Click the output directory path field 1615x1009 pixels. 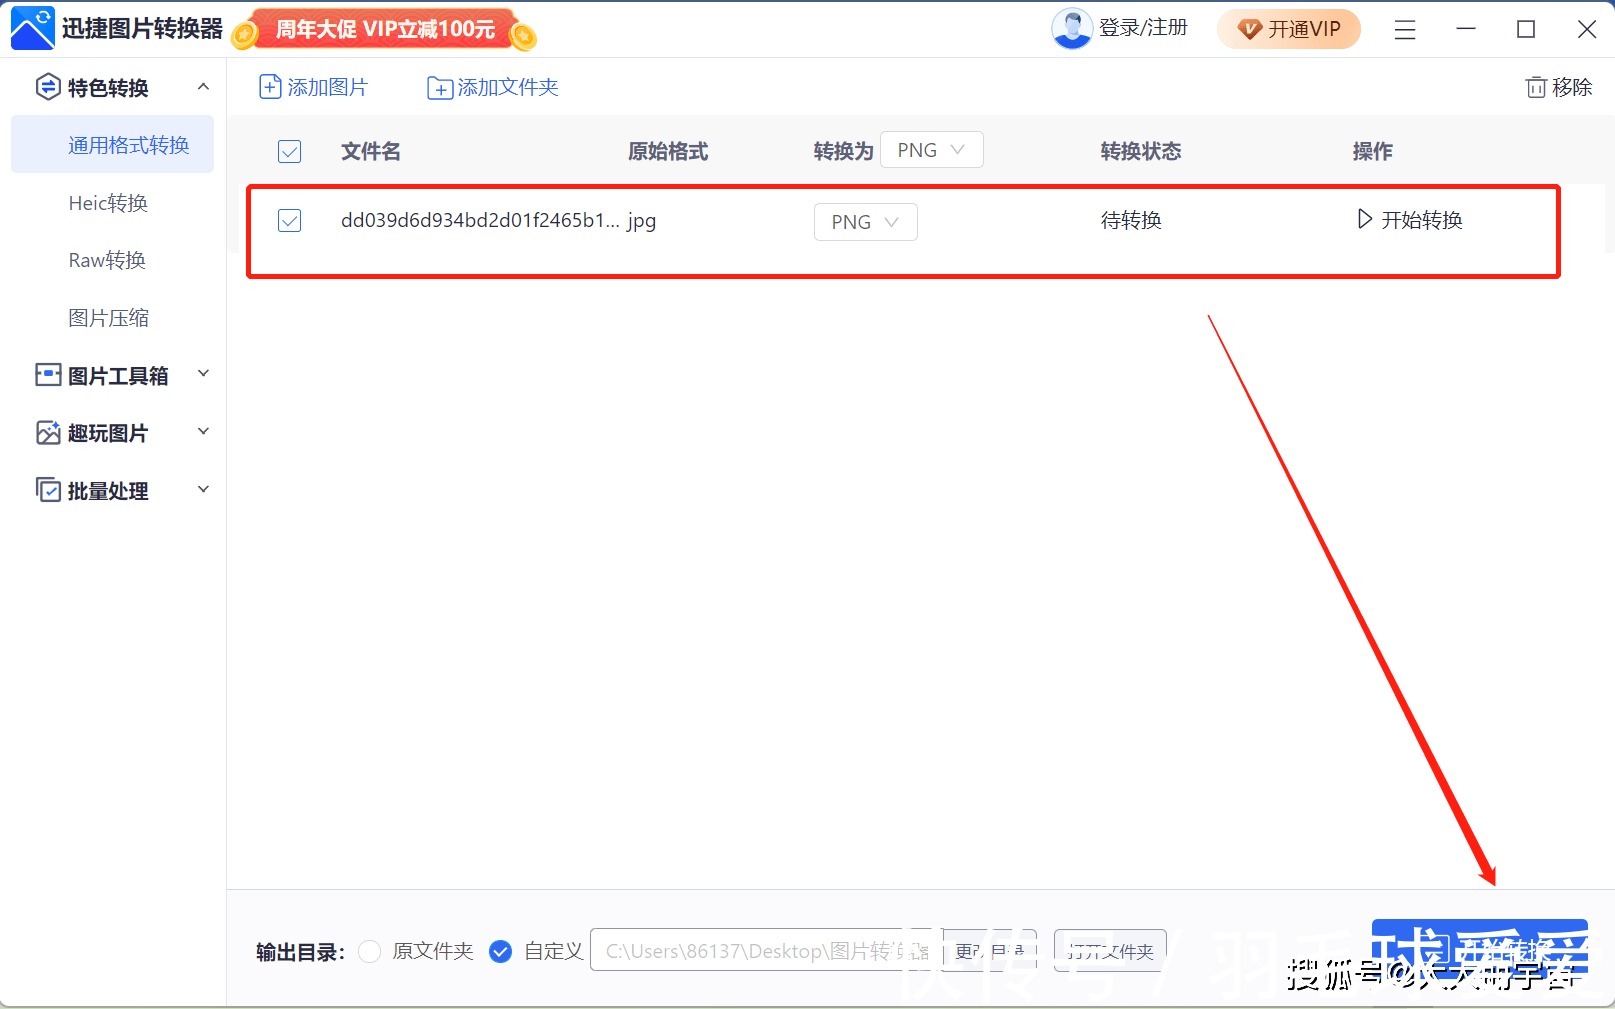(766, 950)
